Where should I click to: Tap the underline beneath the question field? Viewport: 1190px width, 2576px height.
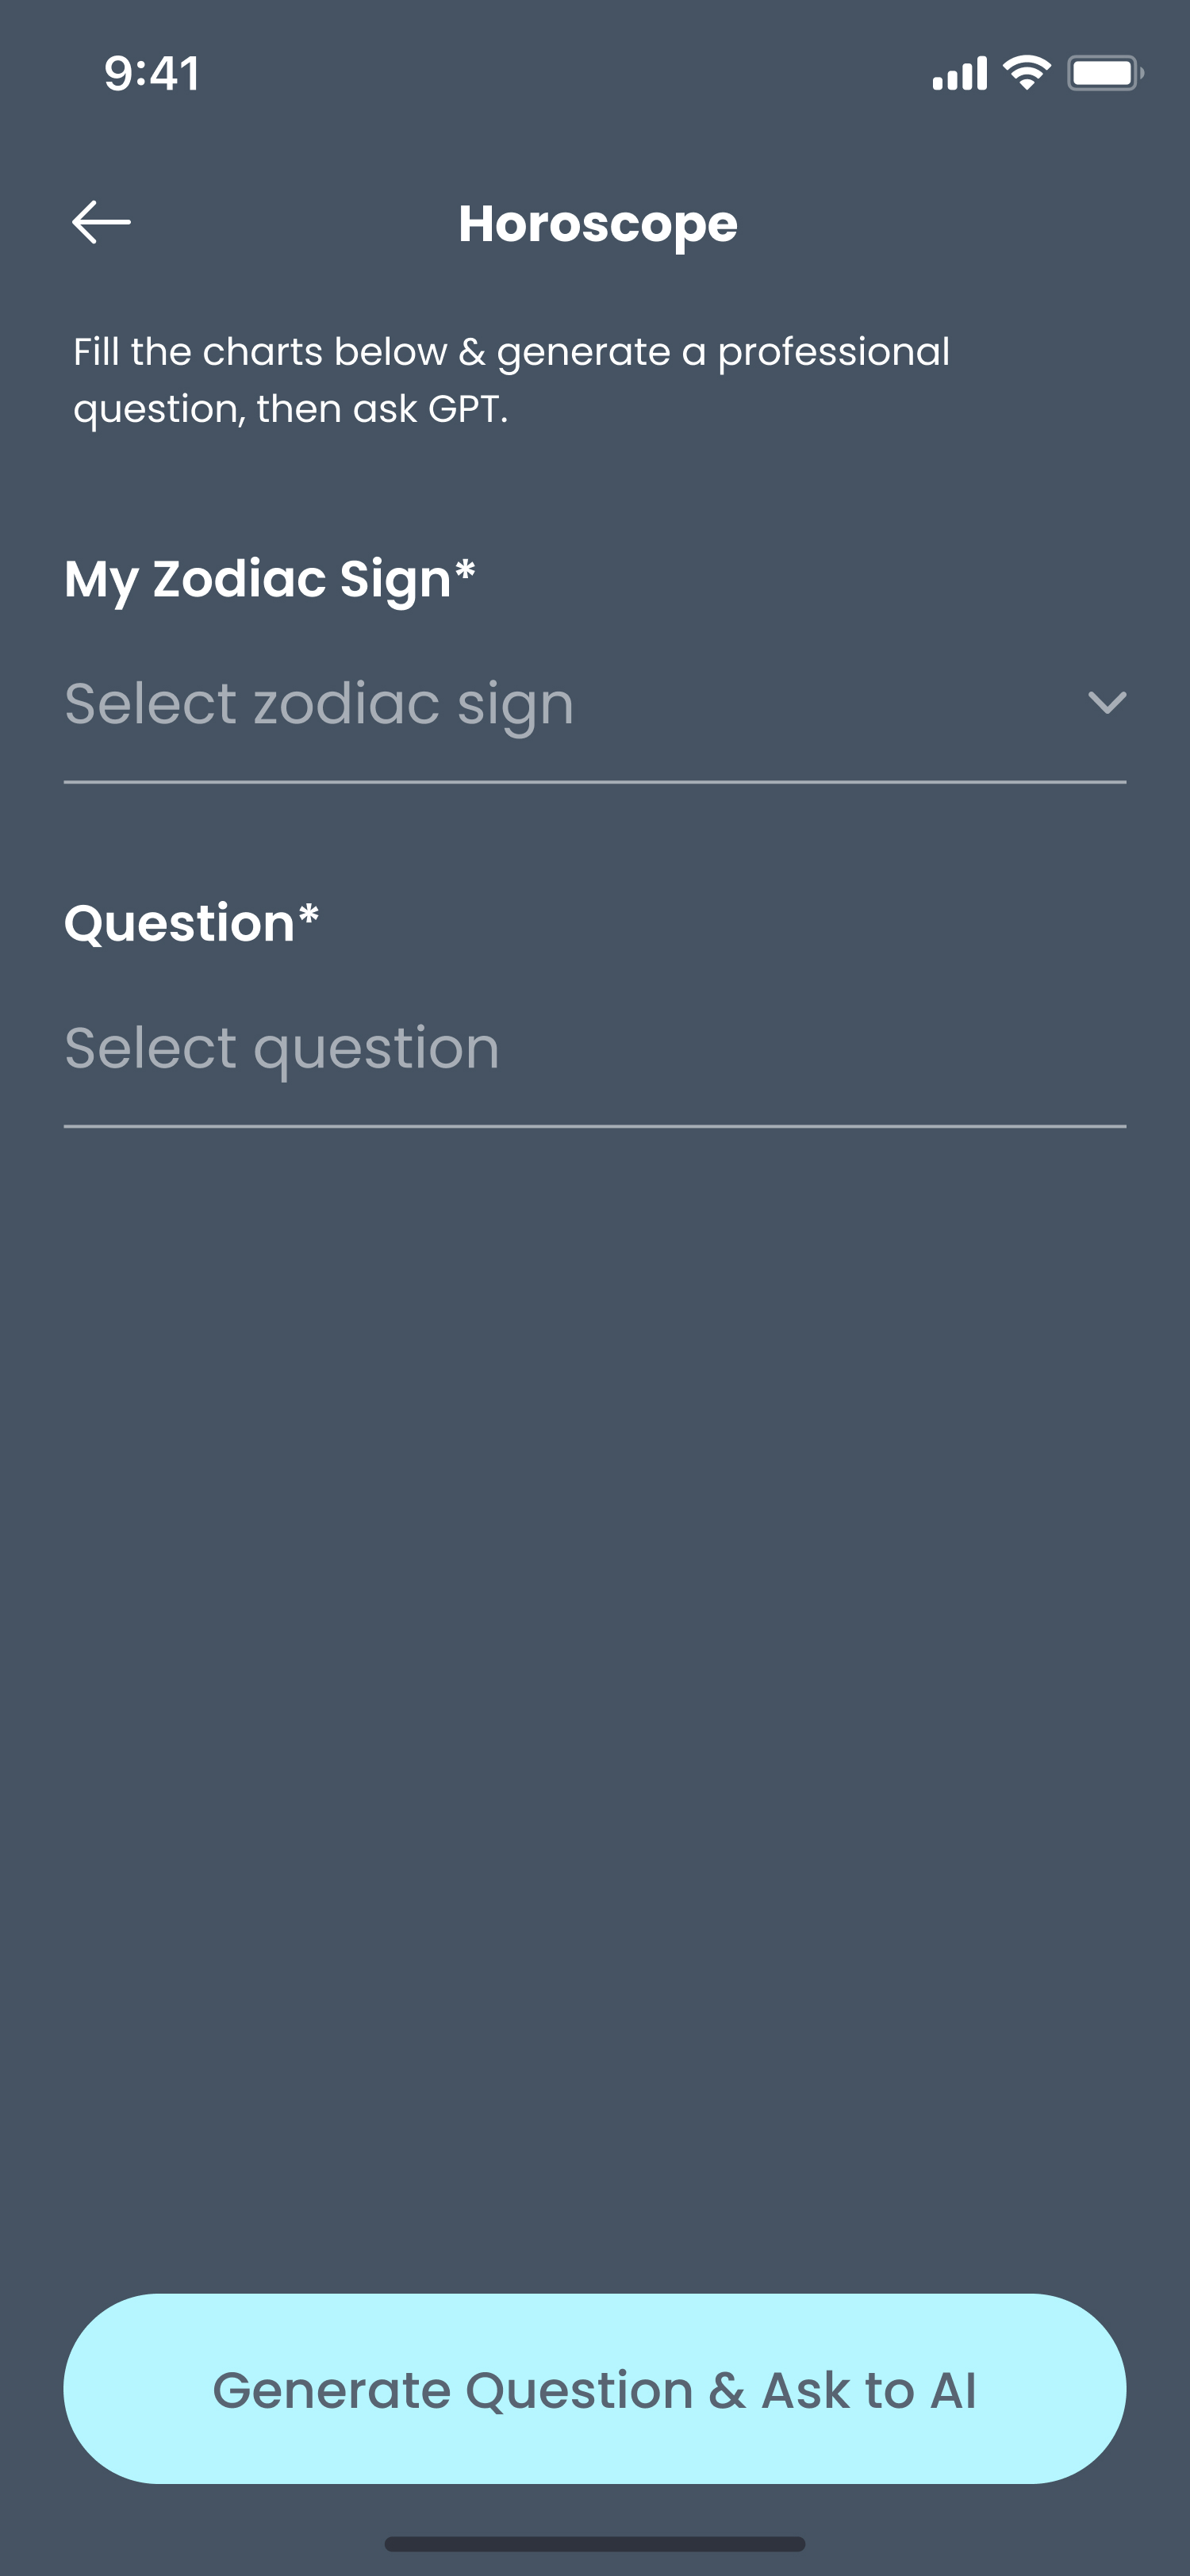click(x=594, y=1126)
